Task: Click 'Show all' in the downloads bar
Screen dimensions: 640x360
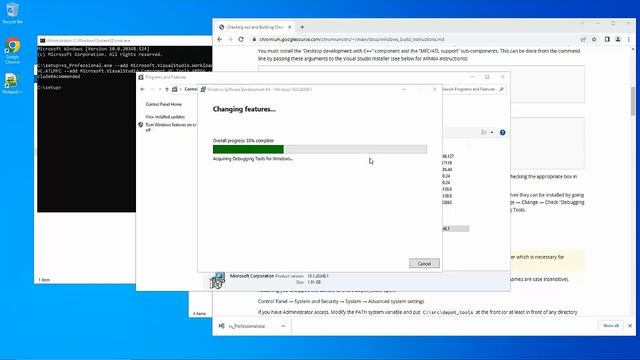Action: point(611,325)
